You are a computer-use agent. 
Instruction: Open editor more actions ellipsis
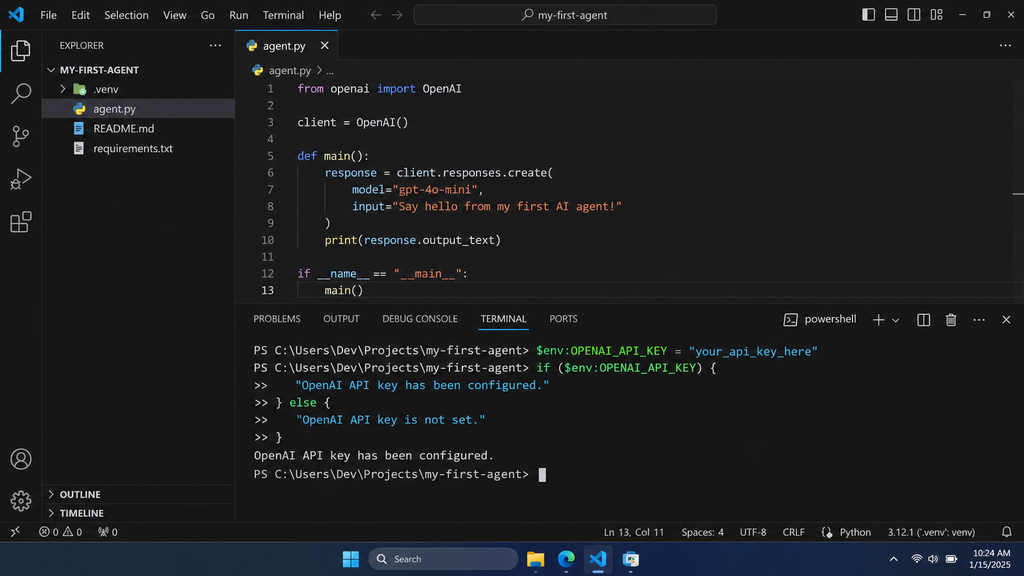[x=1005, y=45]
